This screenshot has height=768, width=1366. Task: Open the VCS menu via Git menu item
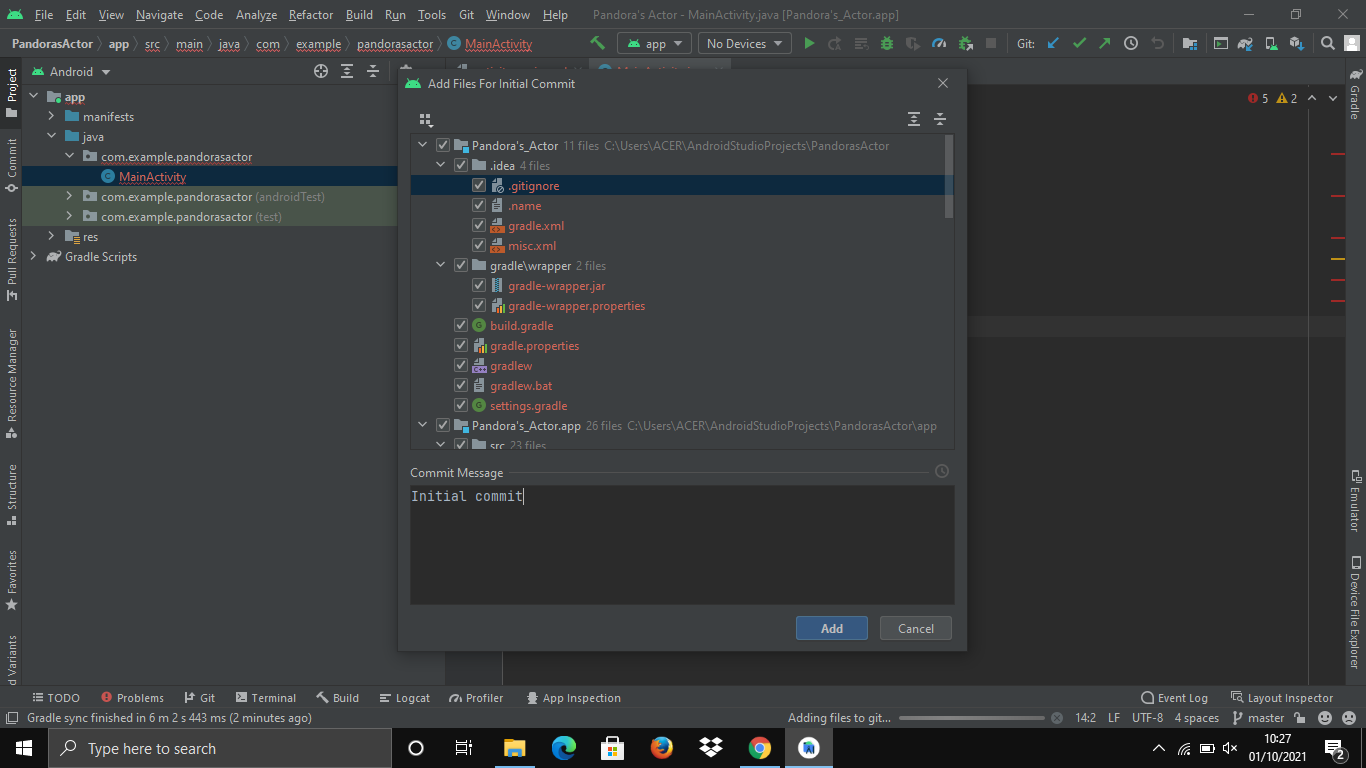466,14
